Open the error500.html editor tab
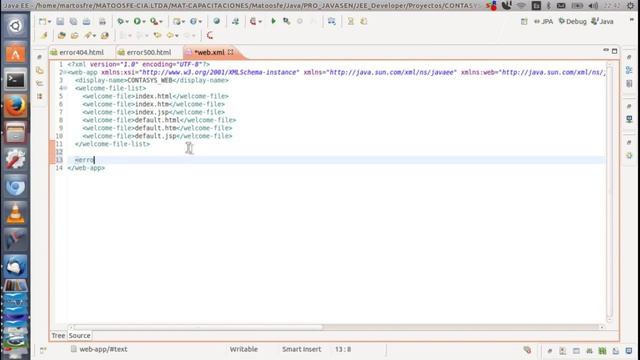The image size is (640, 360). pyautogui.click(x=144, y=52)
